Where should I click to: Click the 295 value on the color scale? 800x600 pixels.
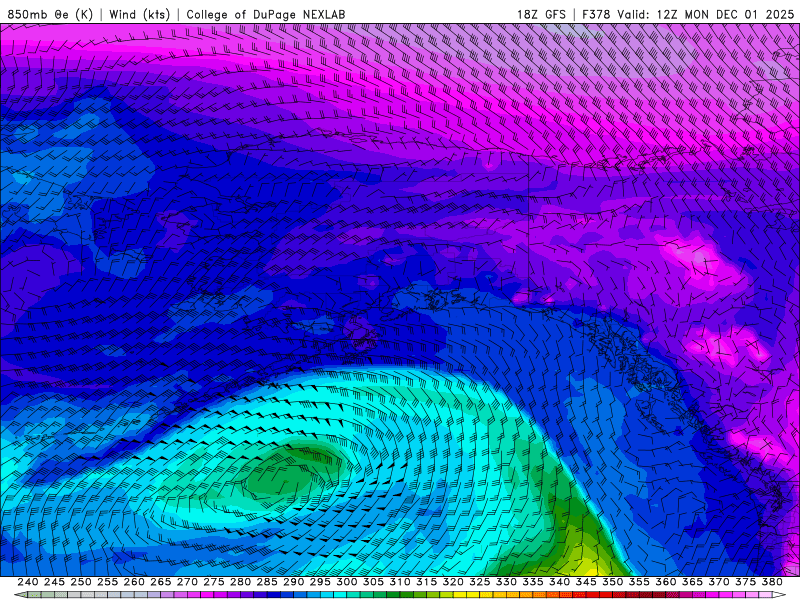click(x=320, y=582)
